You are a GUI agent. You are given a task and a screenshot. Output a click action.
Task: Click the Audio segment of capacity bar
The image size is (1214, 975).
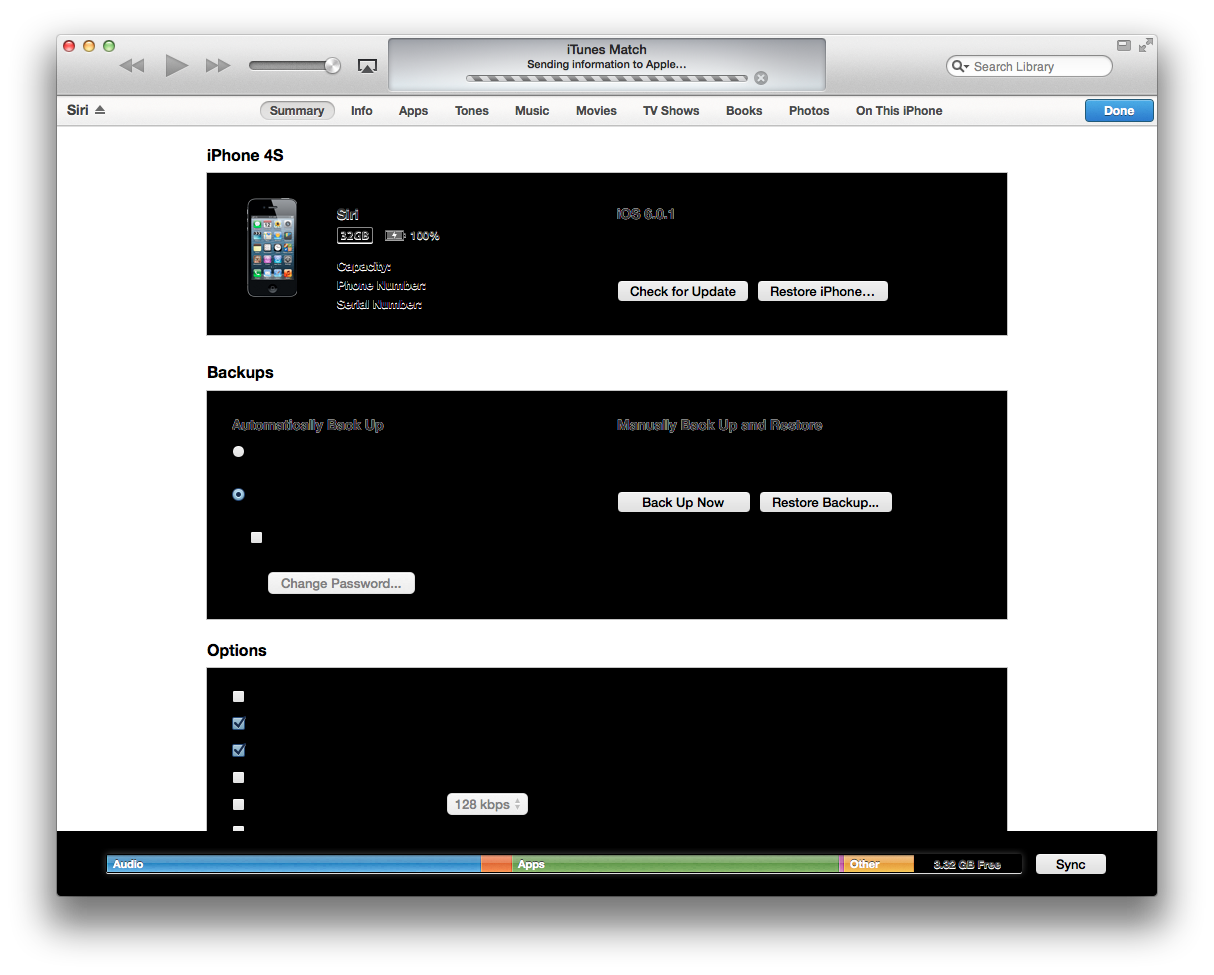(294, 864)
